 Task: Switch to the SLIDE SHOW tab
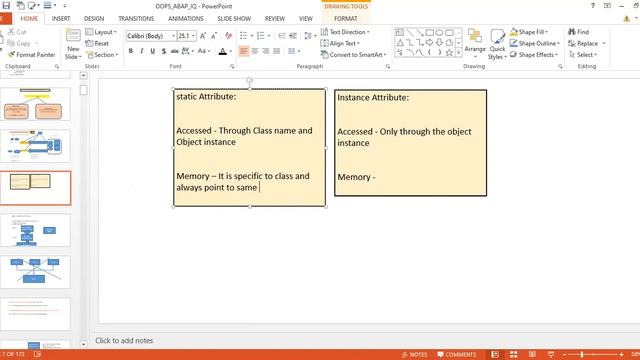coord(234,18)
